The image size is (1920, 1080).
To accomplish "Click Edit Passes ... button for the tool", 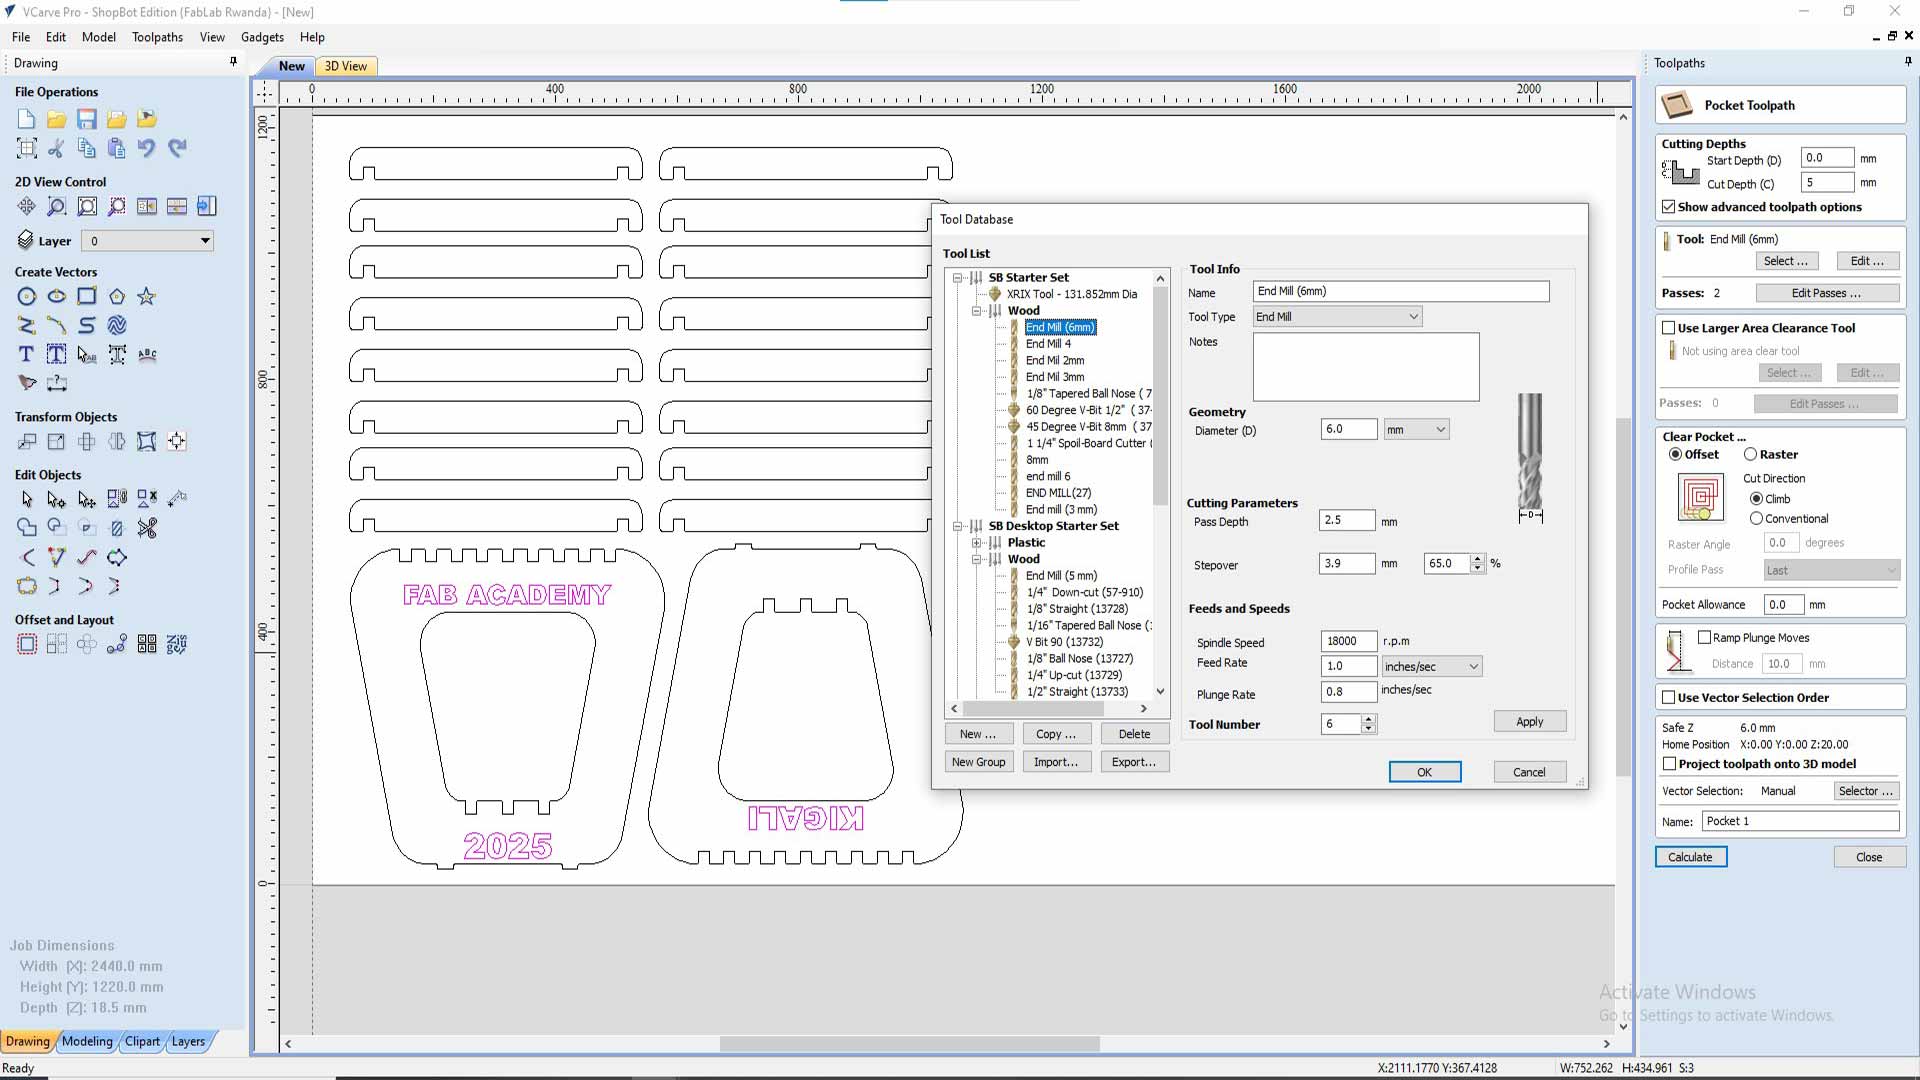I will [1826, 293].
